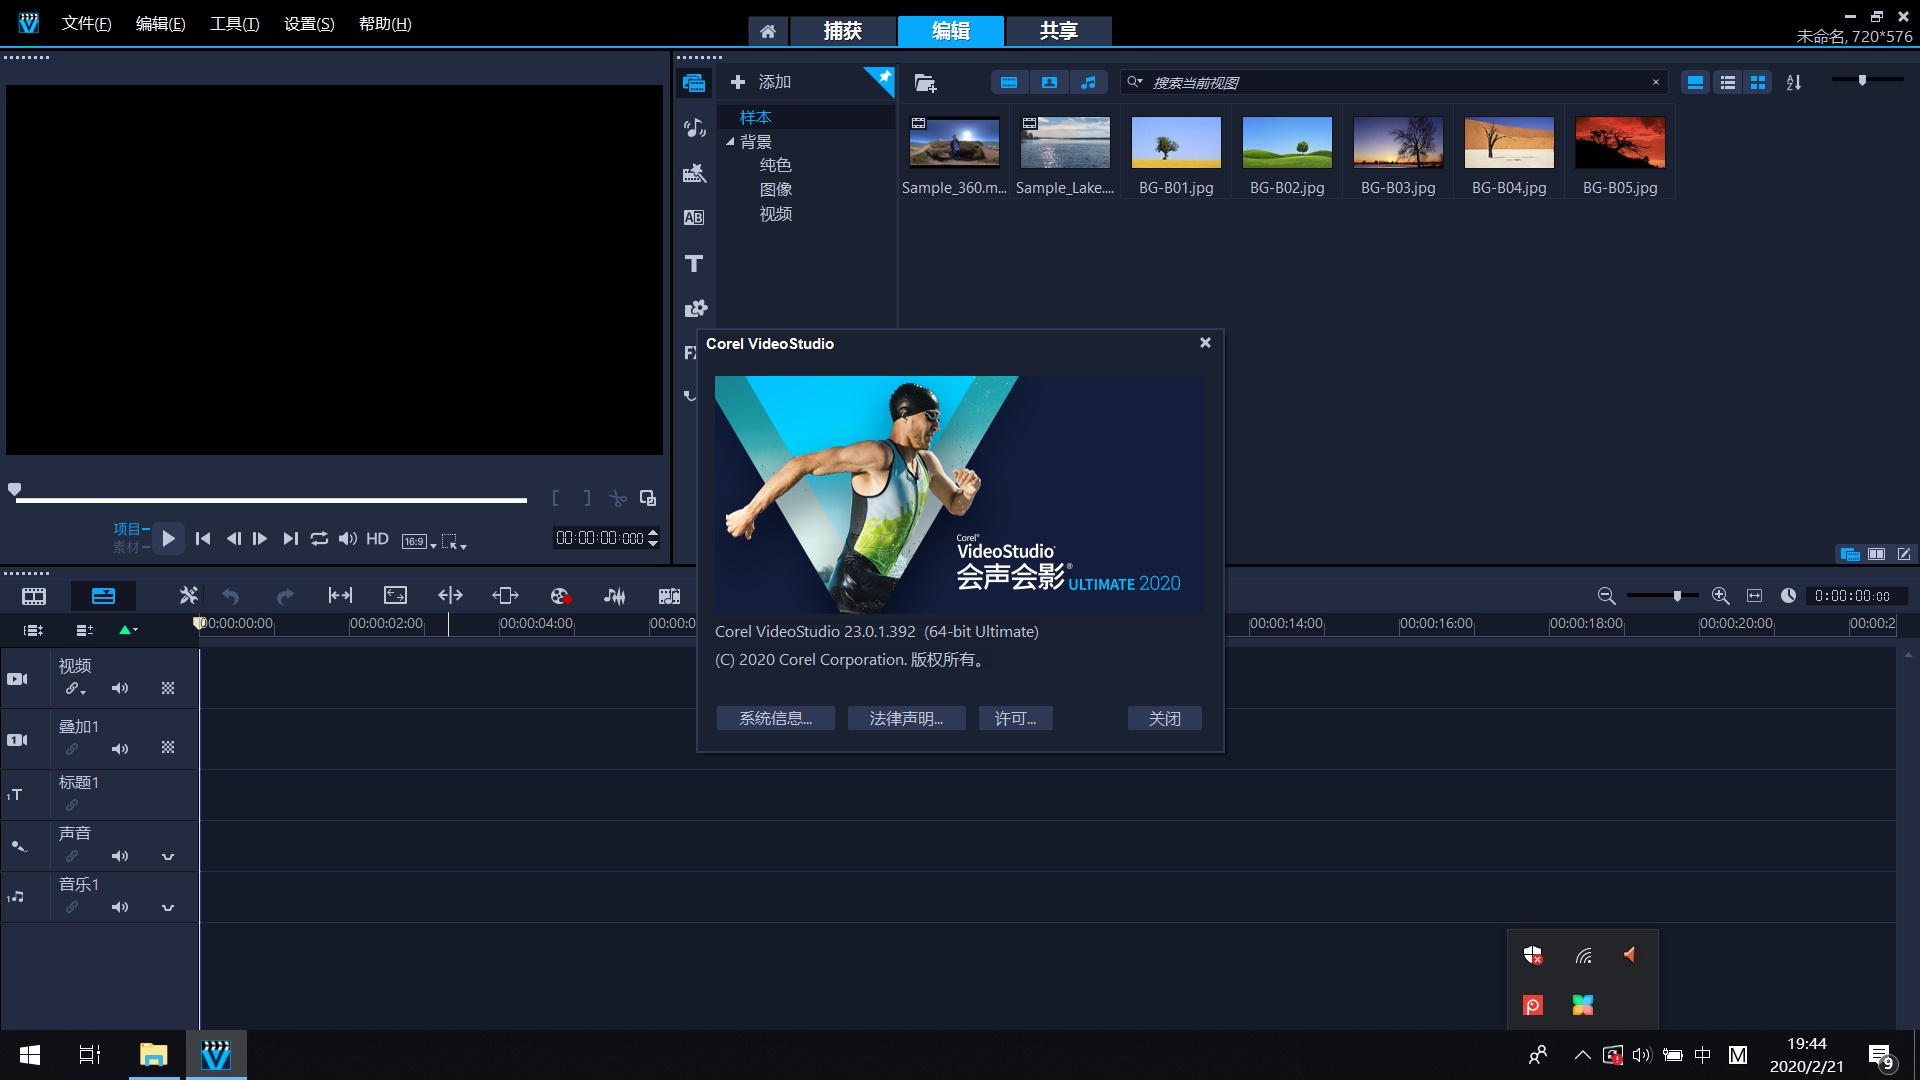1920x1080 pixels.
Task: Open the Transition library (AB) icon
Action: (x=694, y=218)
